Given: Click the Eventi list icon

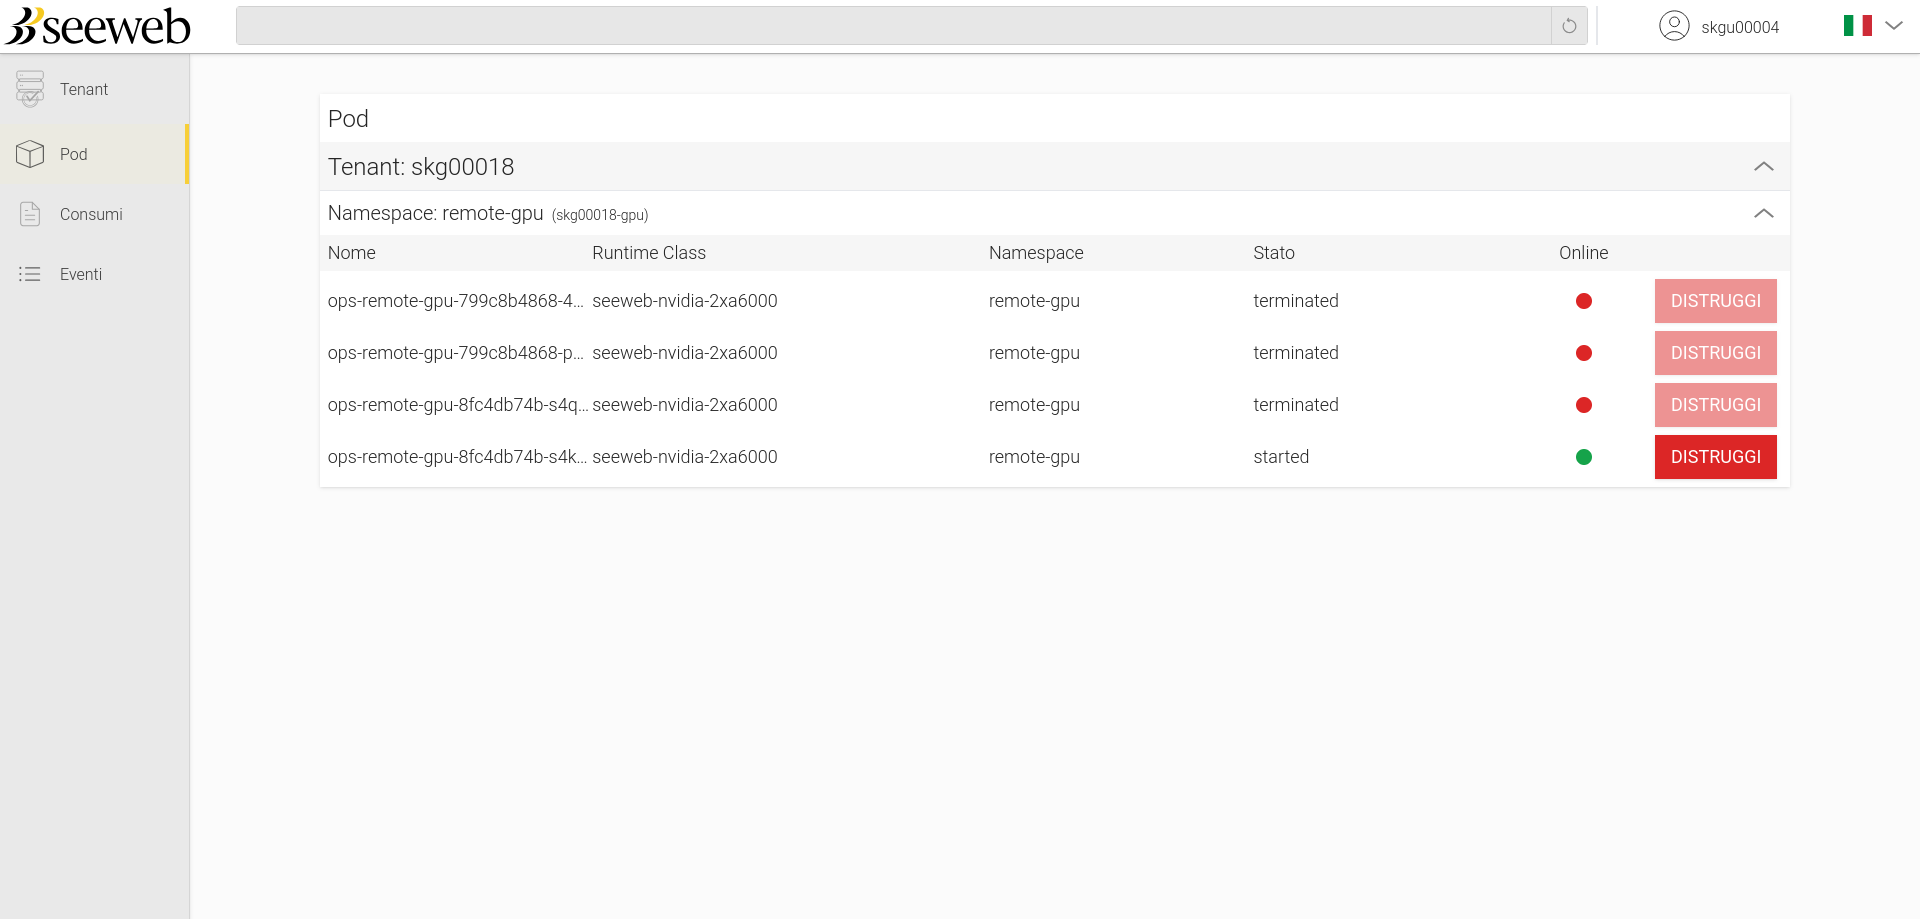Looking at the screenshot, I should 30,274.
